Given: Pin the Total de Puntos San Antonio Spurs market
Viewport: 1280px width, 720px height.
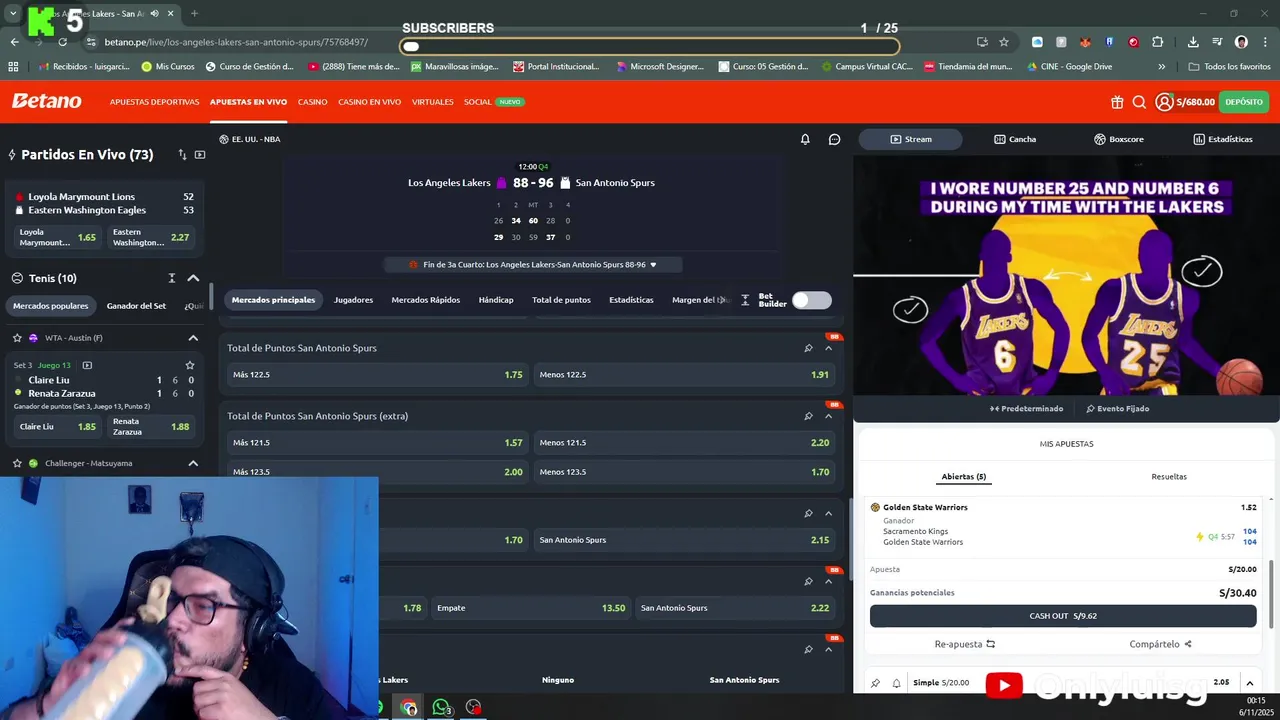Looking at the screenshot, I should [808, 348].
